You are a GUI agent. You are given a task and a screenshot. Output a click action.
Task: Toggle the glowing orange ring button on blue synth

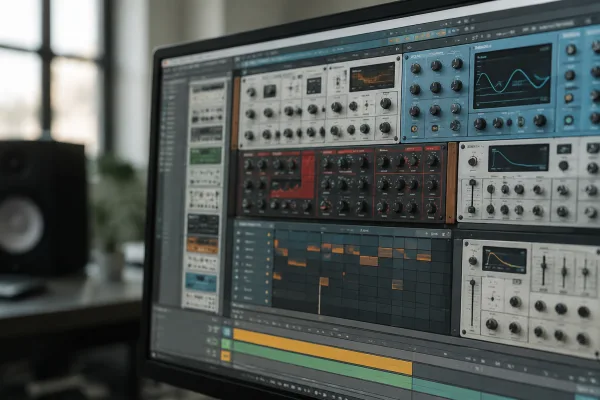[414, 129]
